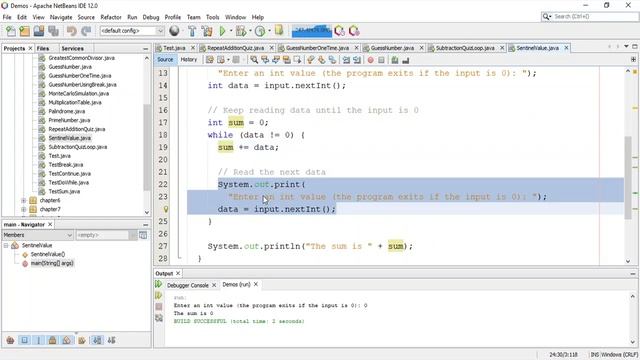Switch editor to History view
The height and width of the screenshot is (360, 640).
click(189, 60)
